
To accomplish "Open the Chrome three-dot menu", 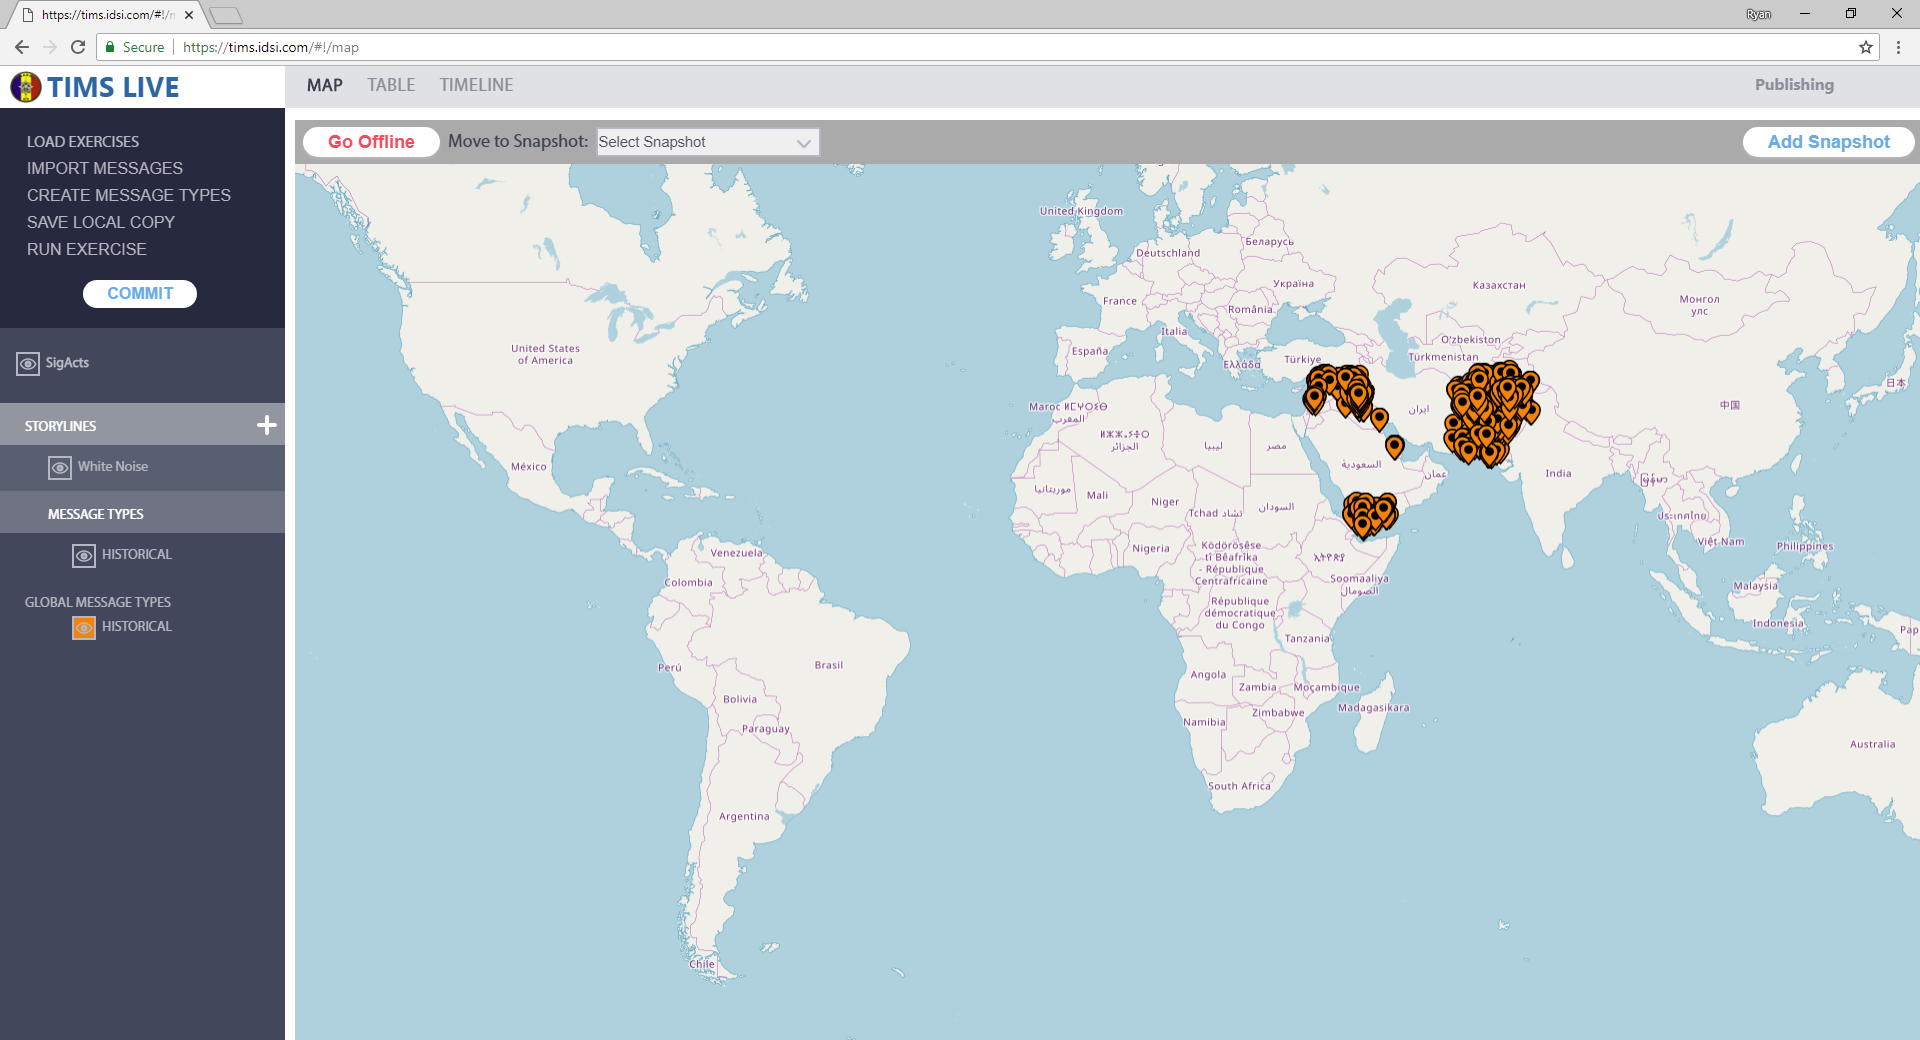I will tap(1898, 47).
